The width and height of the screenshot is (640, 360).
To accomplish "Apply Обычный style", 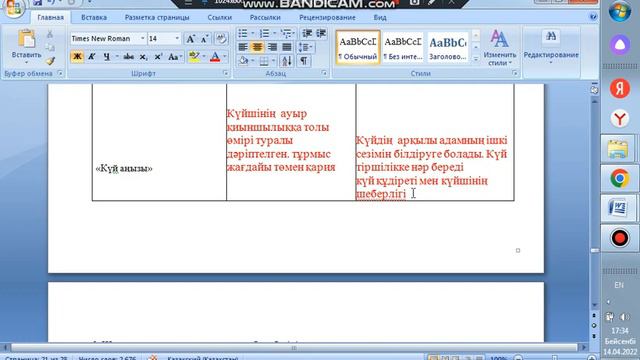I will (x=358, y=47).
